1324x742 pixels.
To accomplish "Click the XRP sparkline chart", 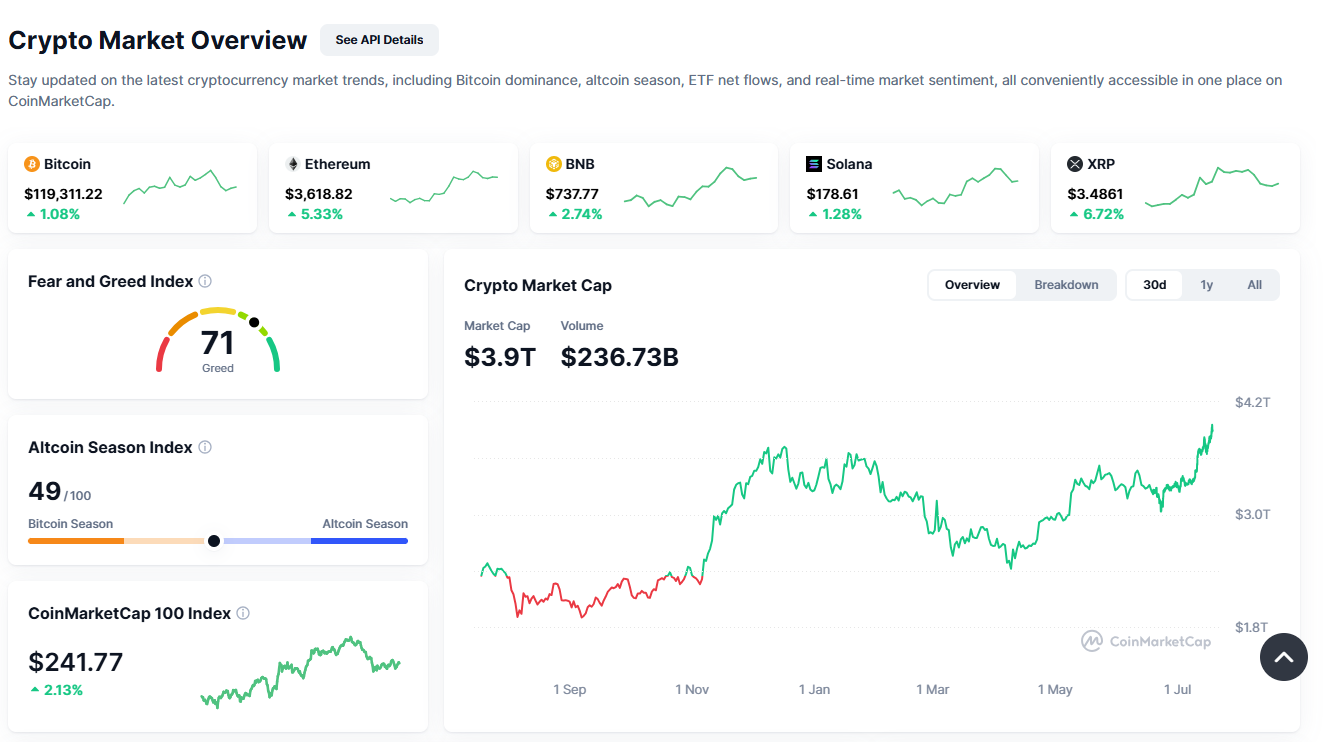I will [x=1212, y=186].
